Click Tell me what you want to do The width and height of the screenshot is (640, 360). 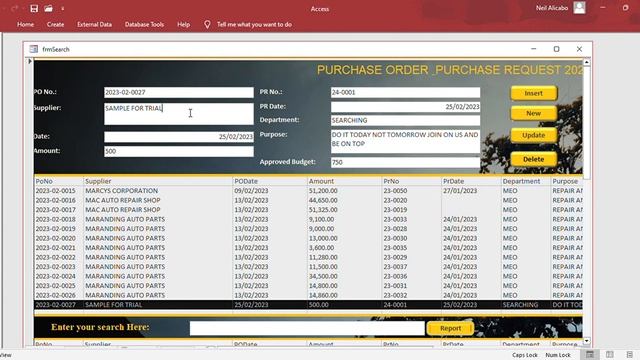pyautogui.click(x=254, y=24)
